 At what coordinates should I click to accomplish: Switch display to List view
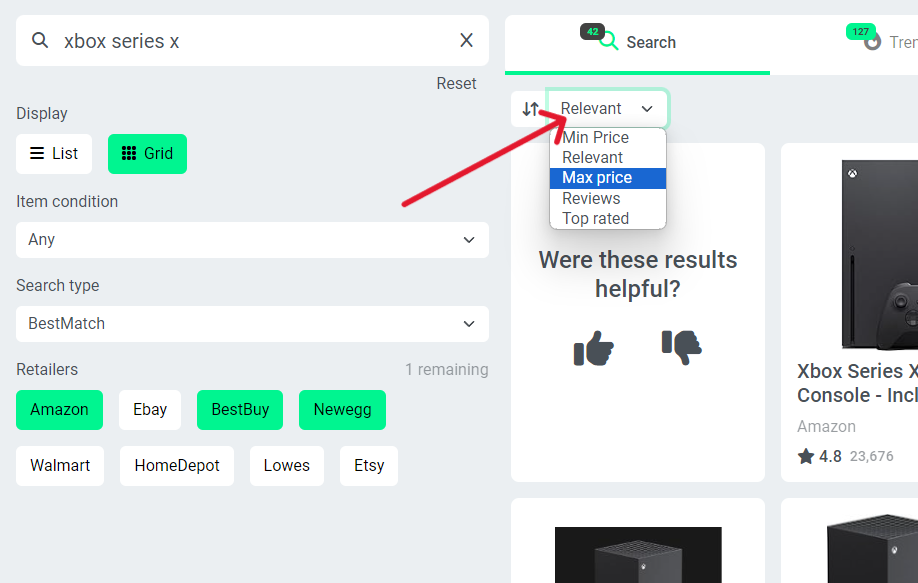(54, 154)
